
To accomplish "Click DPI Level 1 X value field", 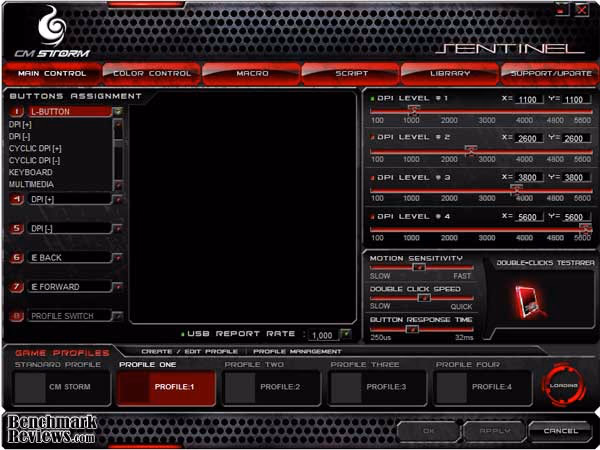I will (x=528, y=99).
